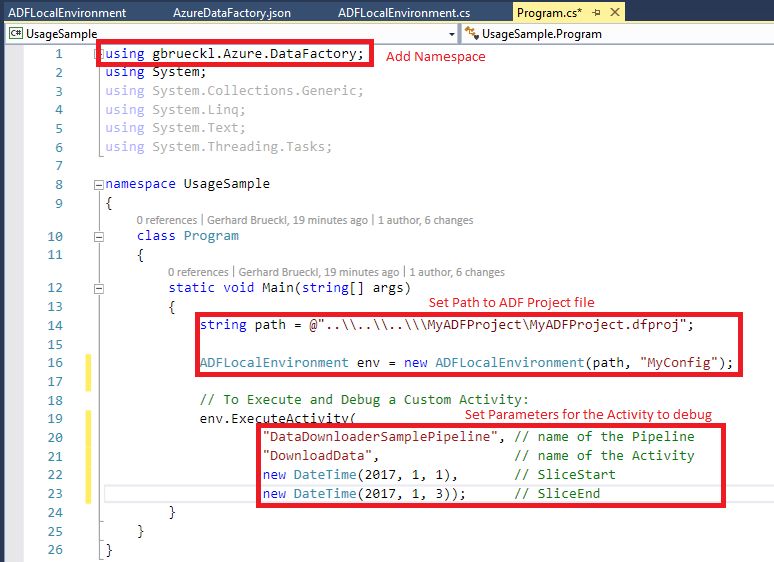Screen dimensions: 774x562
Task: Open the AzureDataFactory.json tab
Action: 232,13
